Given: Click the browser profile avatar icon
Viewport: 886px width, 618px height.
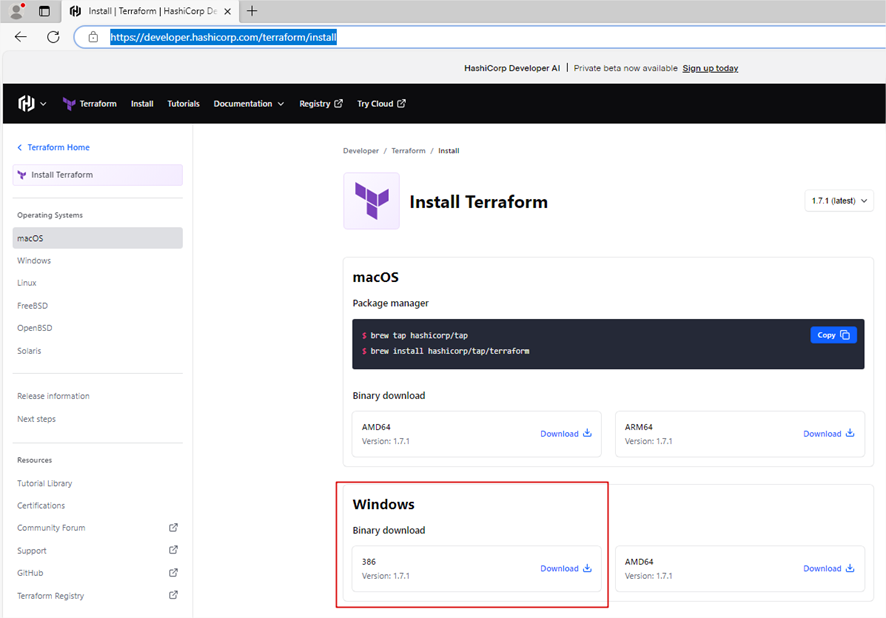Looking at the screenshot, I should point(17,11).
